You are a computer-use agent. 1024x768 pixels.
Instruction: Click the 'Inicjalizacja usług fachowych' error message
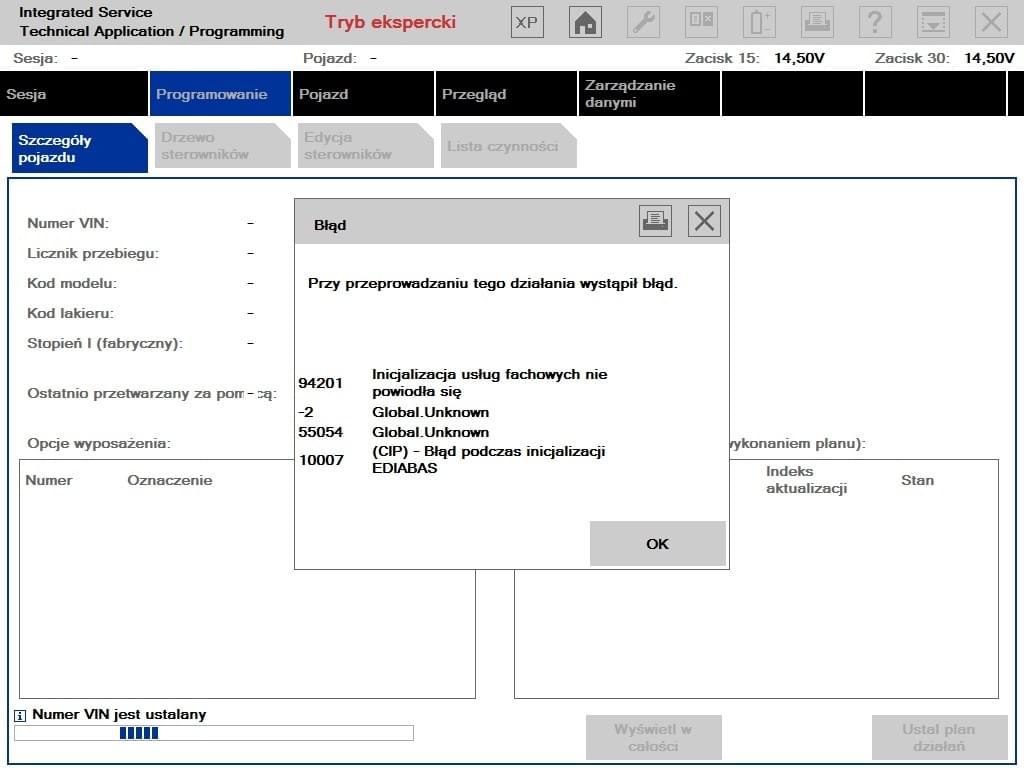click(x=490, y=383)
